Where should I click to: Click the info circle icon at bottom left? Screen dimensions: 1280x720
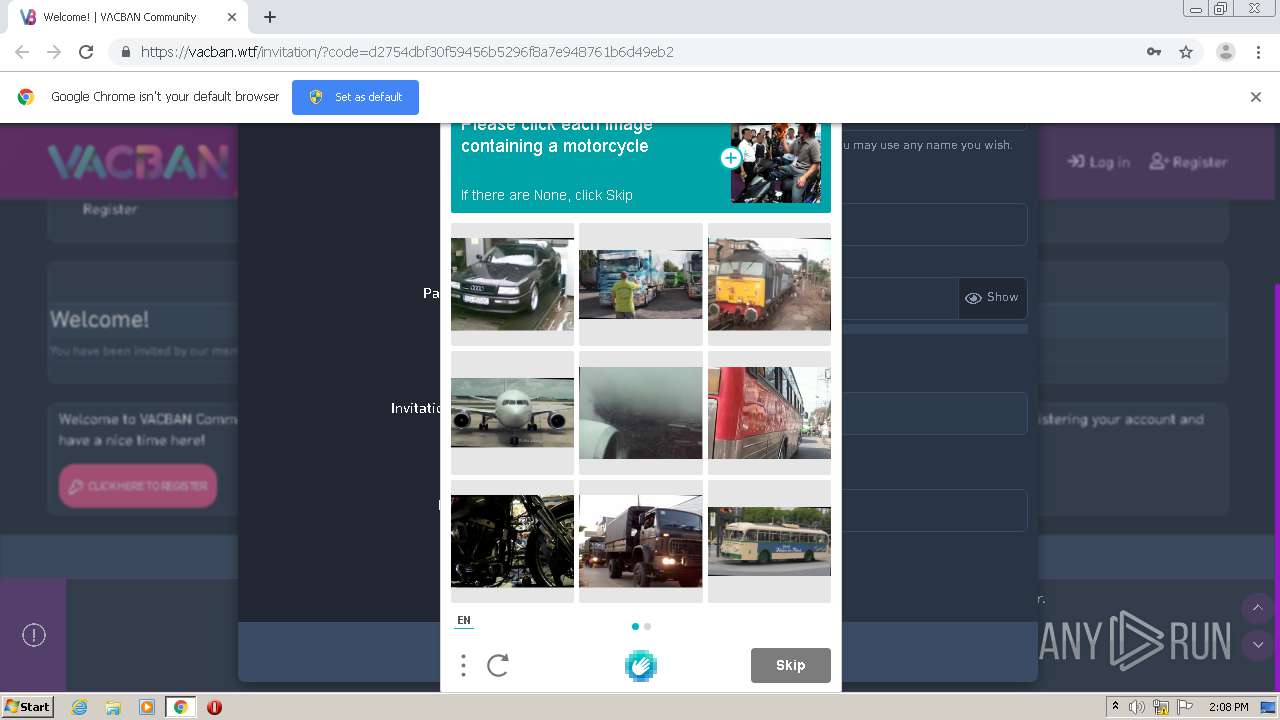point(34,635)
